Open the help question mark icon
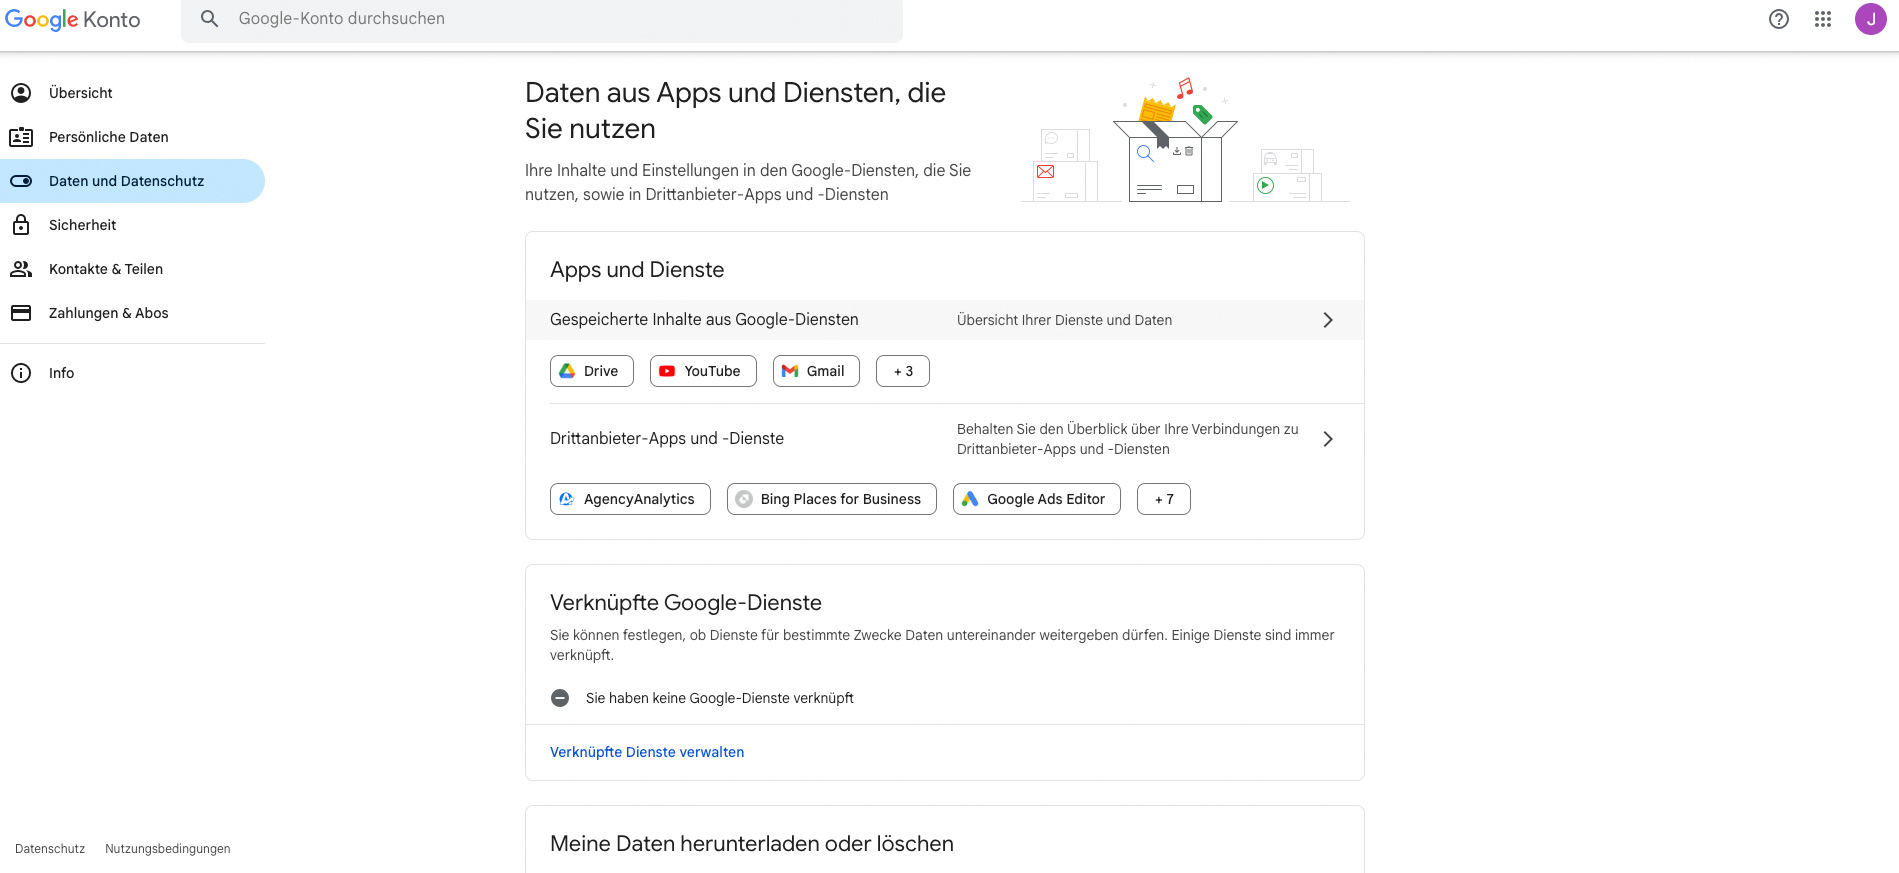Viewport: 1899px width, 873px height. [1779, 19]
